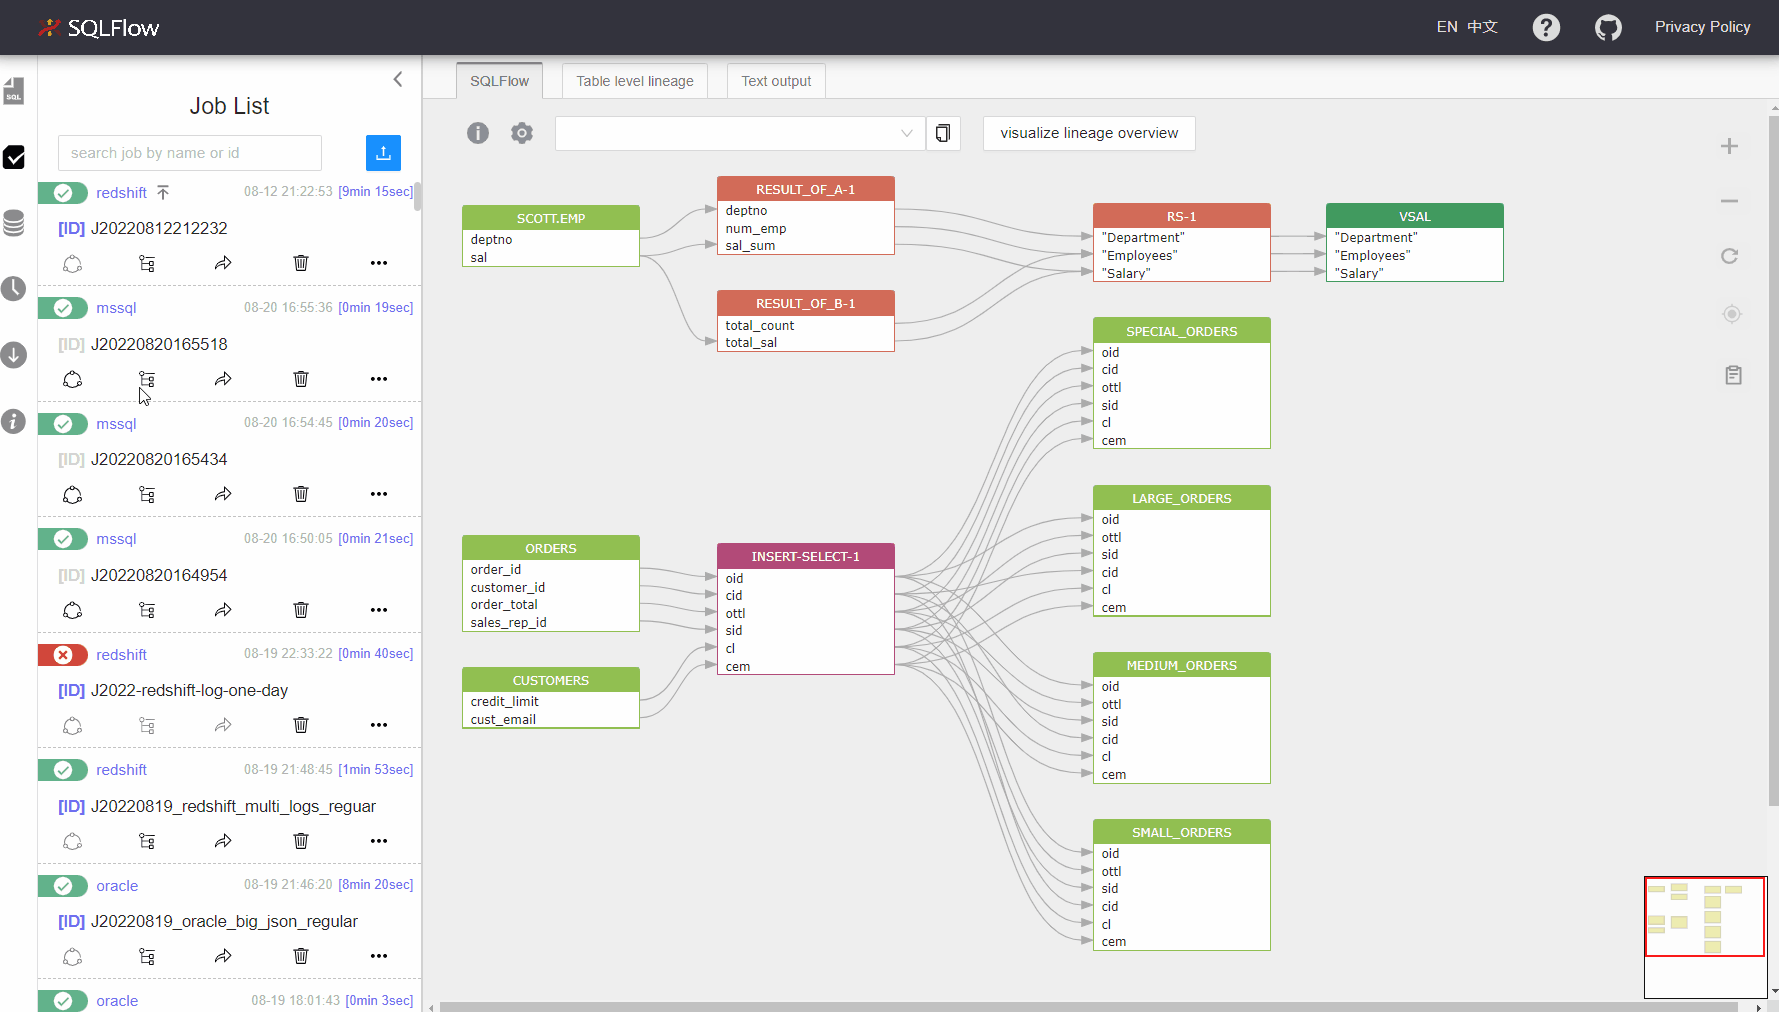This screenshot has height=1012, width=1779.
Task: Open more options for J20220819_oracle_big_json_regular
Action: tap(379, 956)
